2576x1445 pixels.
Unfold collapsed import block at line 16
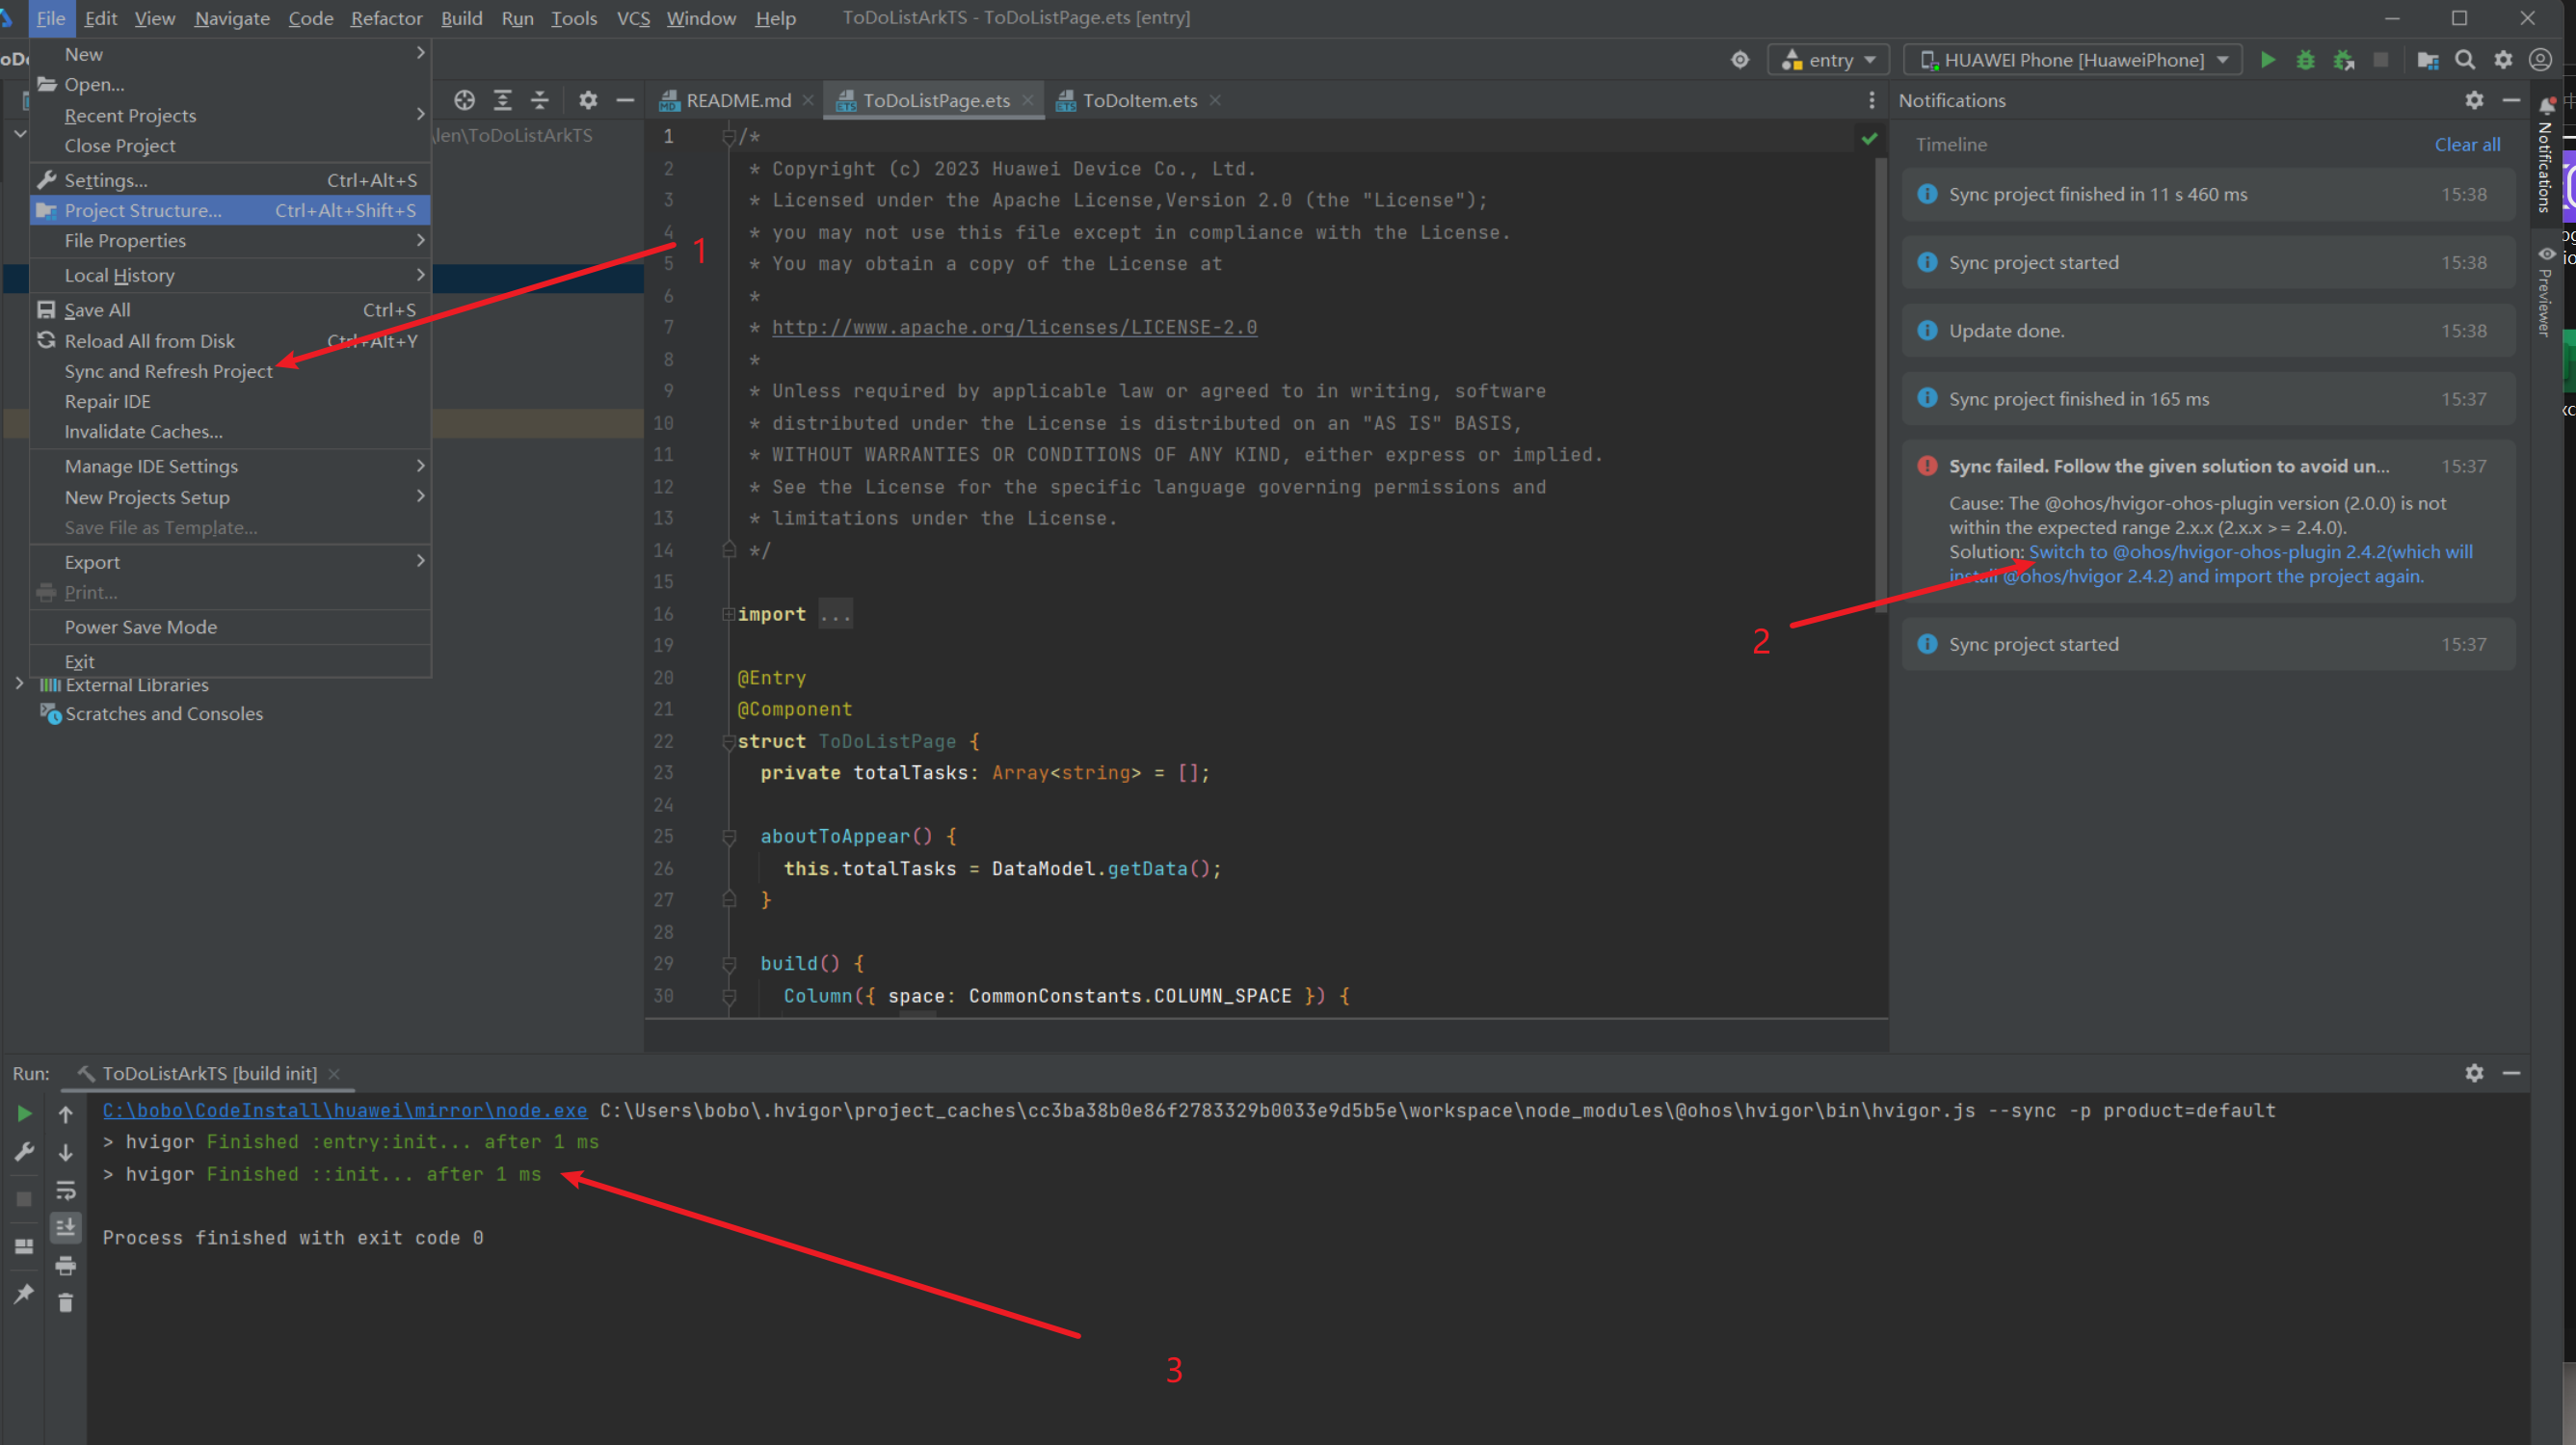pyautogui.click(x=728, y=614)
